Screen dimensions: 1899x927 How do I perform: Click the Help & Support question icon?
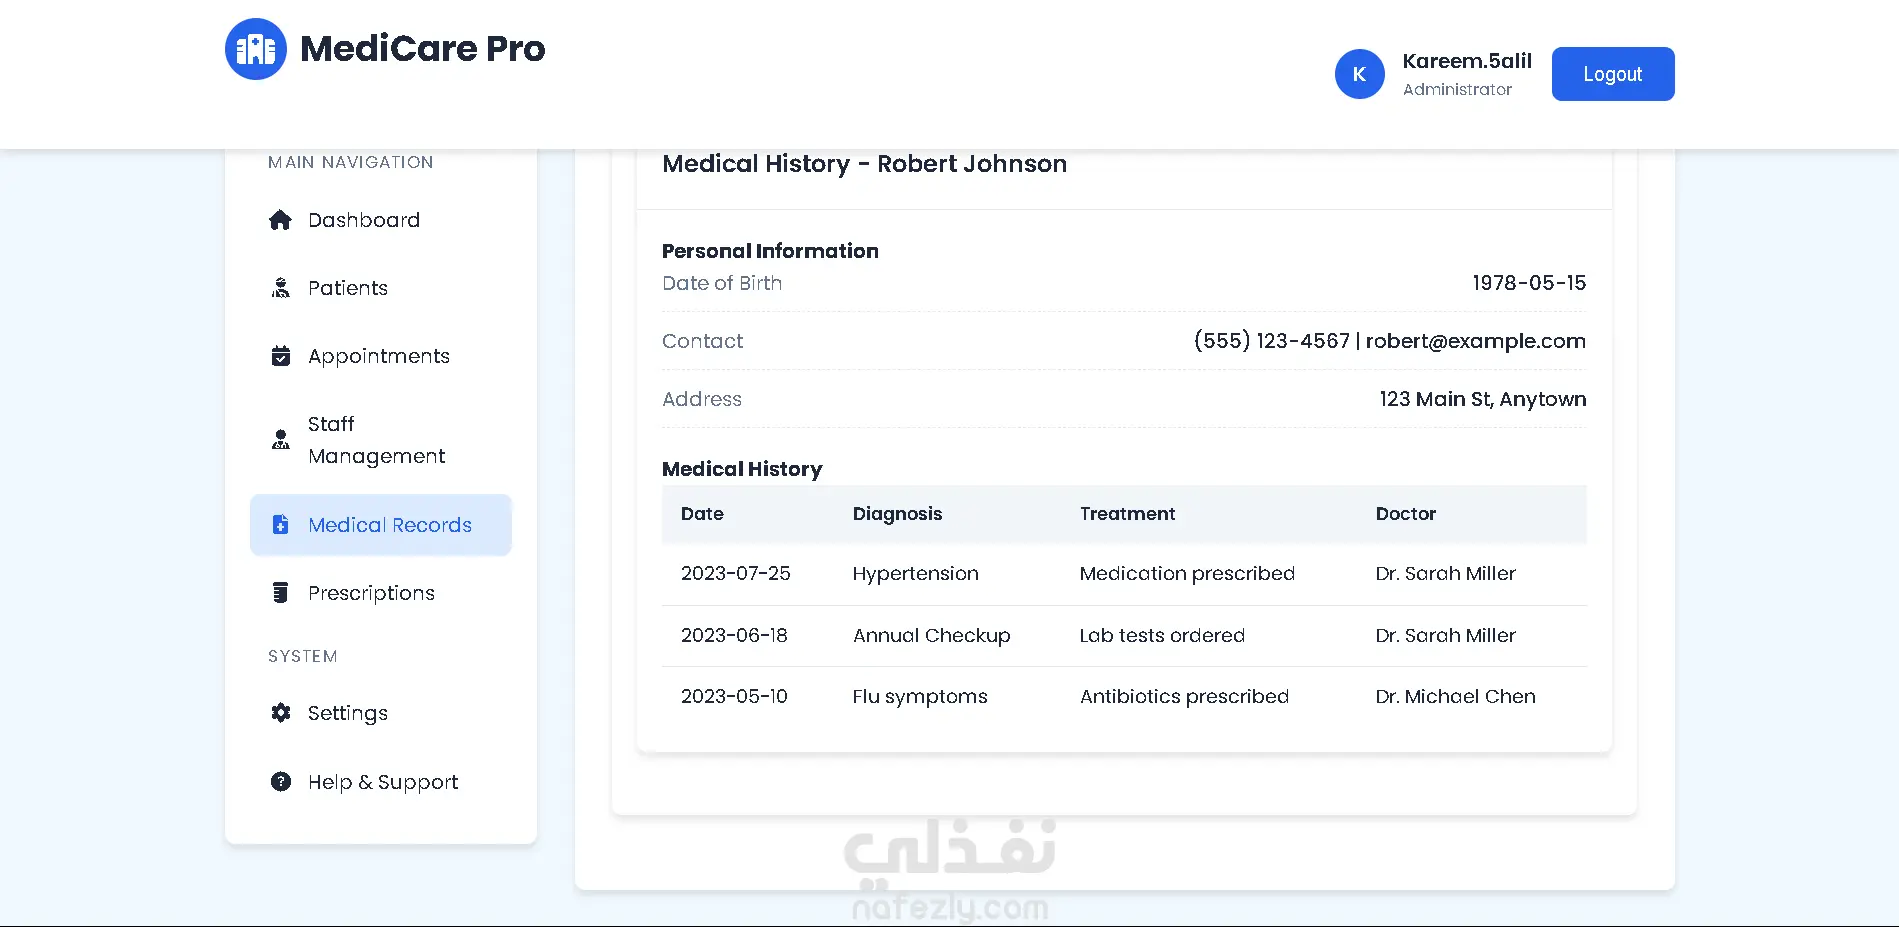point(280,782)
